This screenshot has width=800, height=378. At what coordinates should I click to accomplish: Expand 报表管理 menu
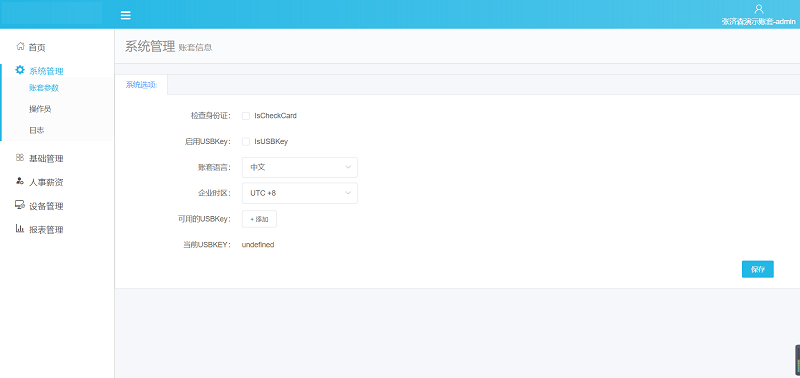point(46,230)
